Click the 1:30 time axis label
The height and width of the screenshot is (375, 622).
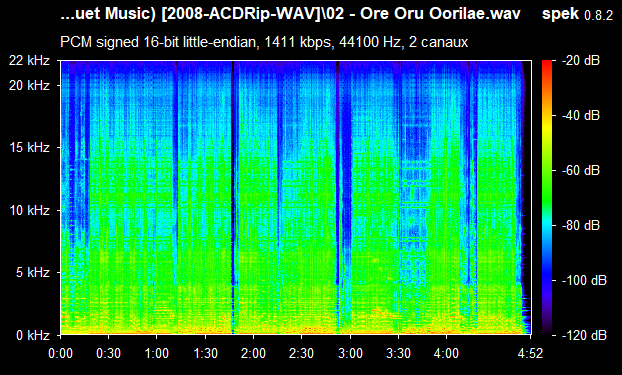(205, 353)
